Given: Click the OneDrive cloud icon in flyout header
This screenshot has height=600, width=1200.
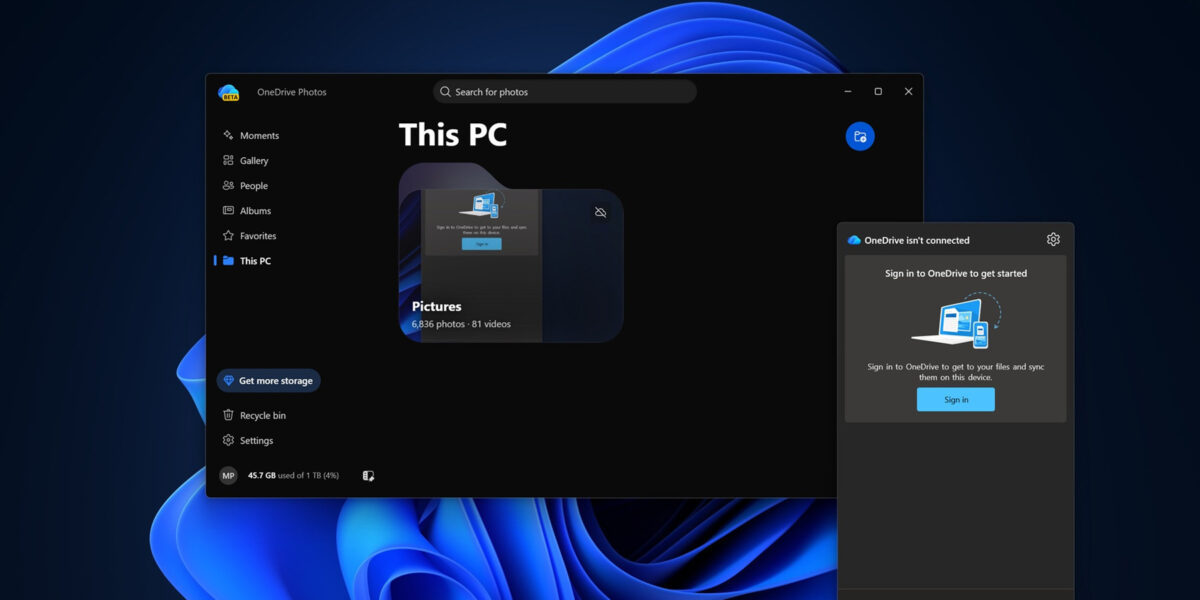Looking at the screenshot, I should 854,240.
